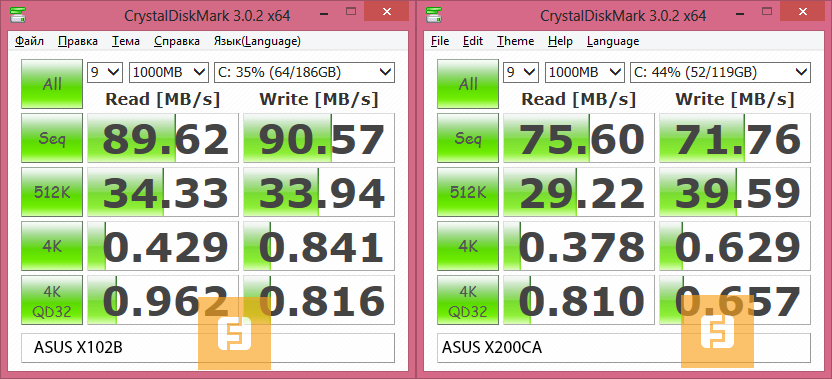The width and height of the screenshot is (832, 379).
Task: Click 4K write value 0.629
Action: [x=735, y=246]
